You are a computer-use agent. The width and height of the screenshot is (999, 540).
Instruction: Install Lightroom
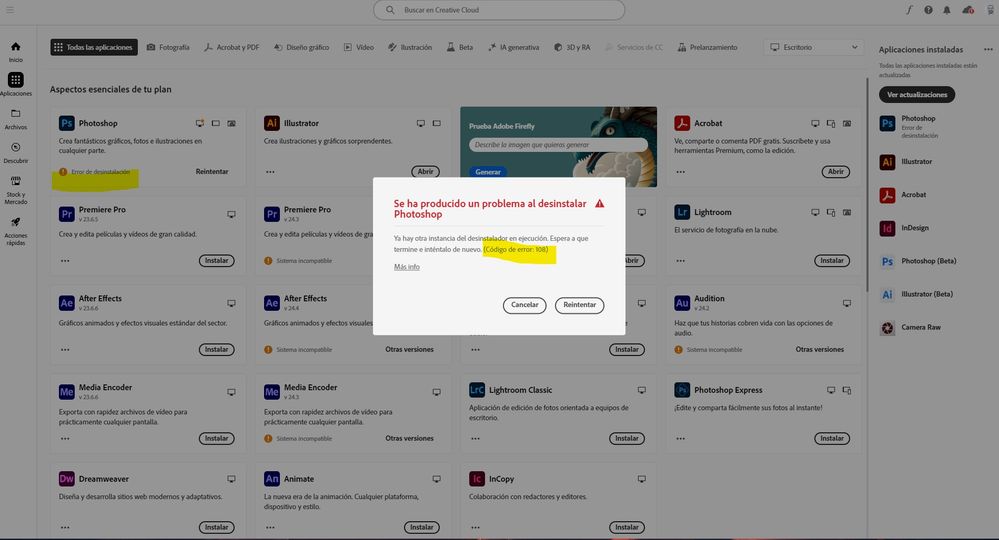(831, 260)
